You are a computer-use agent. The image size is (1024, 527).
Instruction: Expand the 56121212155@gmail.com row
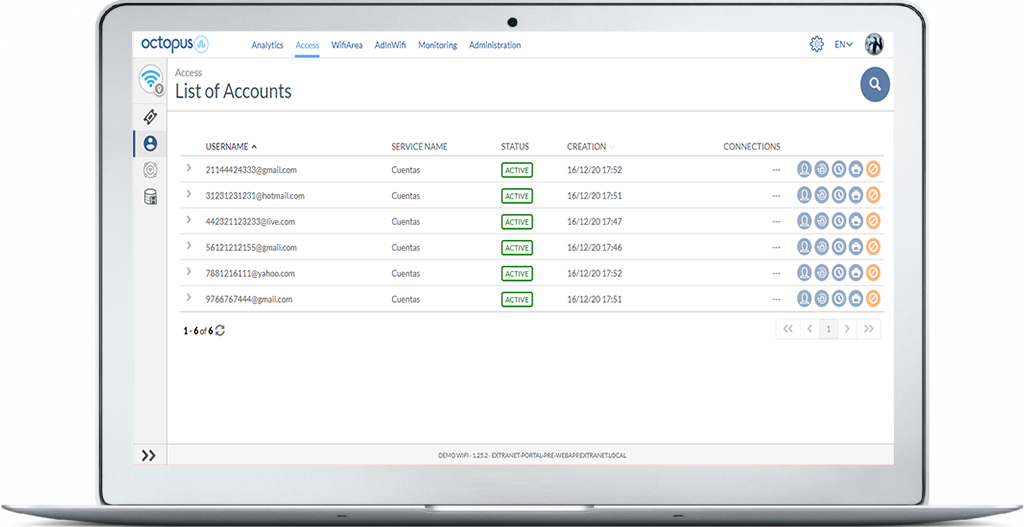pyautogui.click(x=189, y=246)
